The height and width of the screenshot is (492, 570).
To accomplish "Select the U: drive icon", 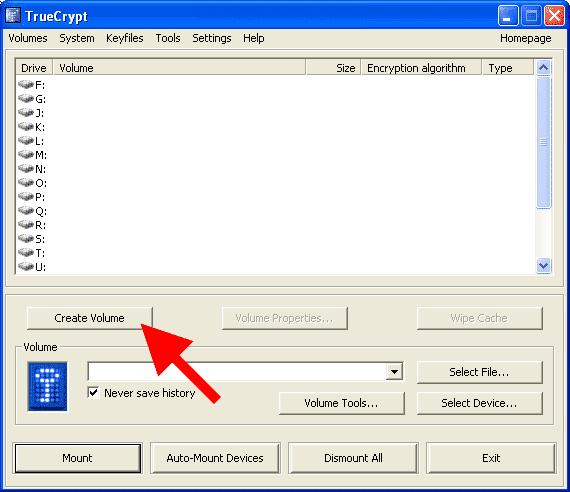I will pyautogui.click(x=26, y=267).
